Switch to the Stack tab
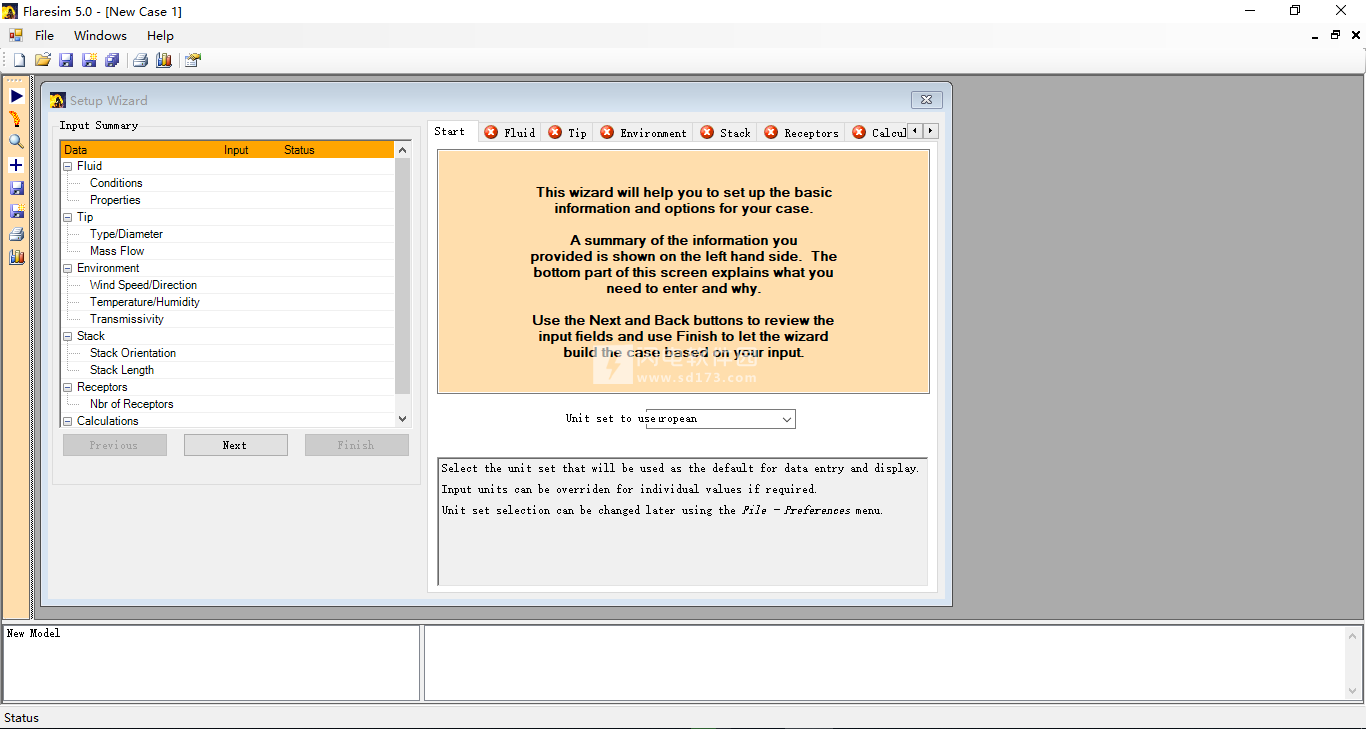 (x=726, y=132)
